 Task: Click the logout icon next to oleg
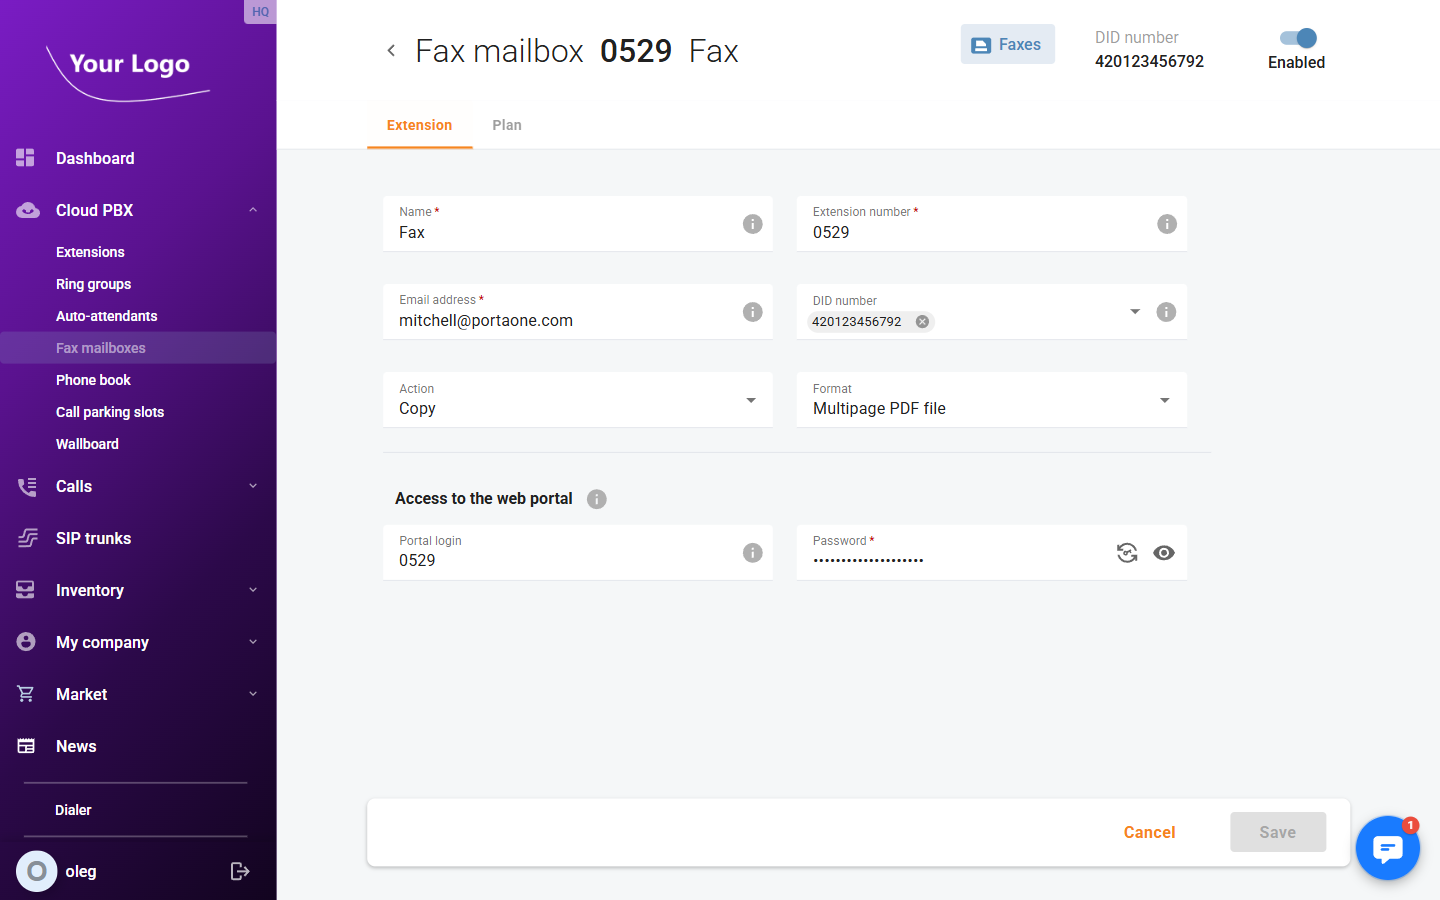[240, 871]
